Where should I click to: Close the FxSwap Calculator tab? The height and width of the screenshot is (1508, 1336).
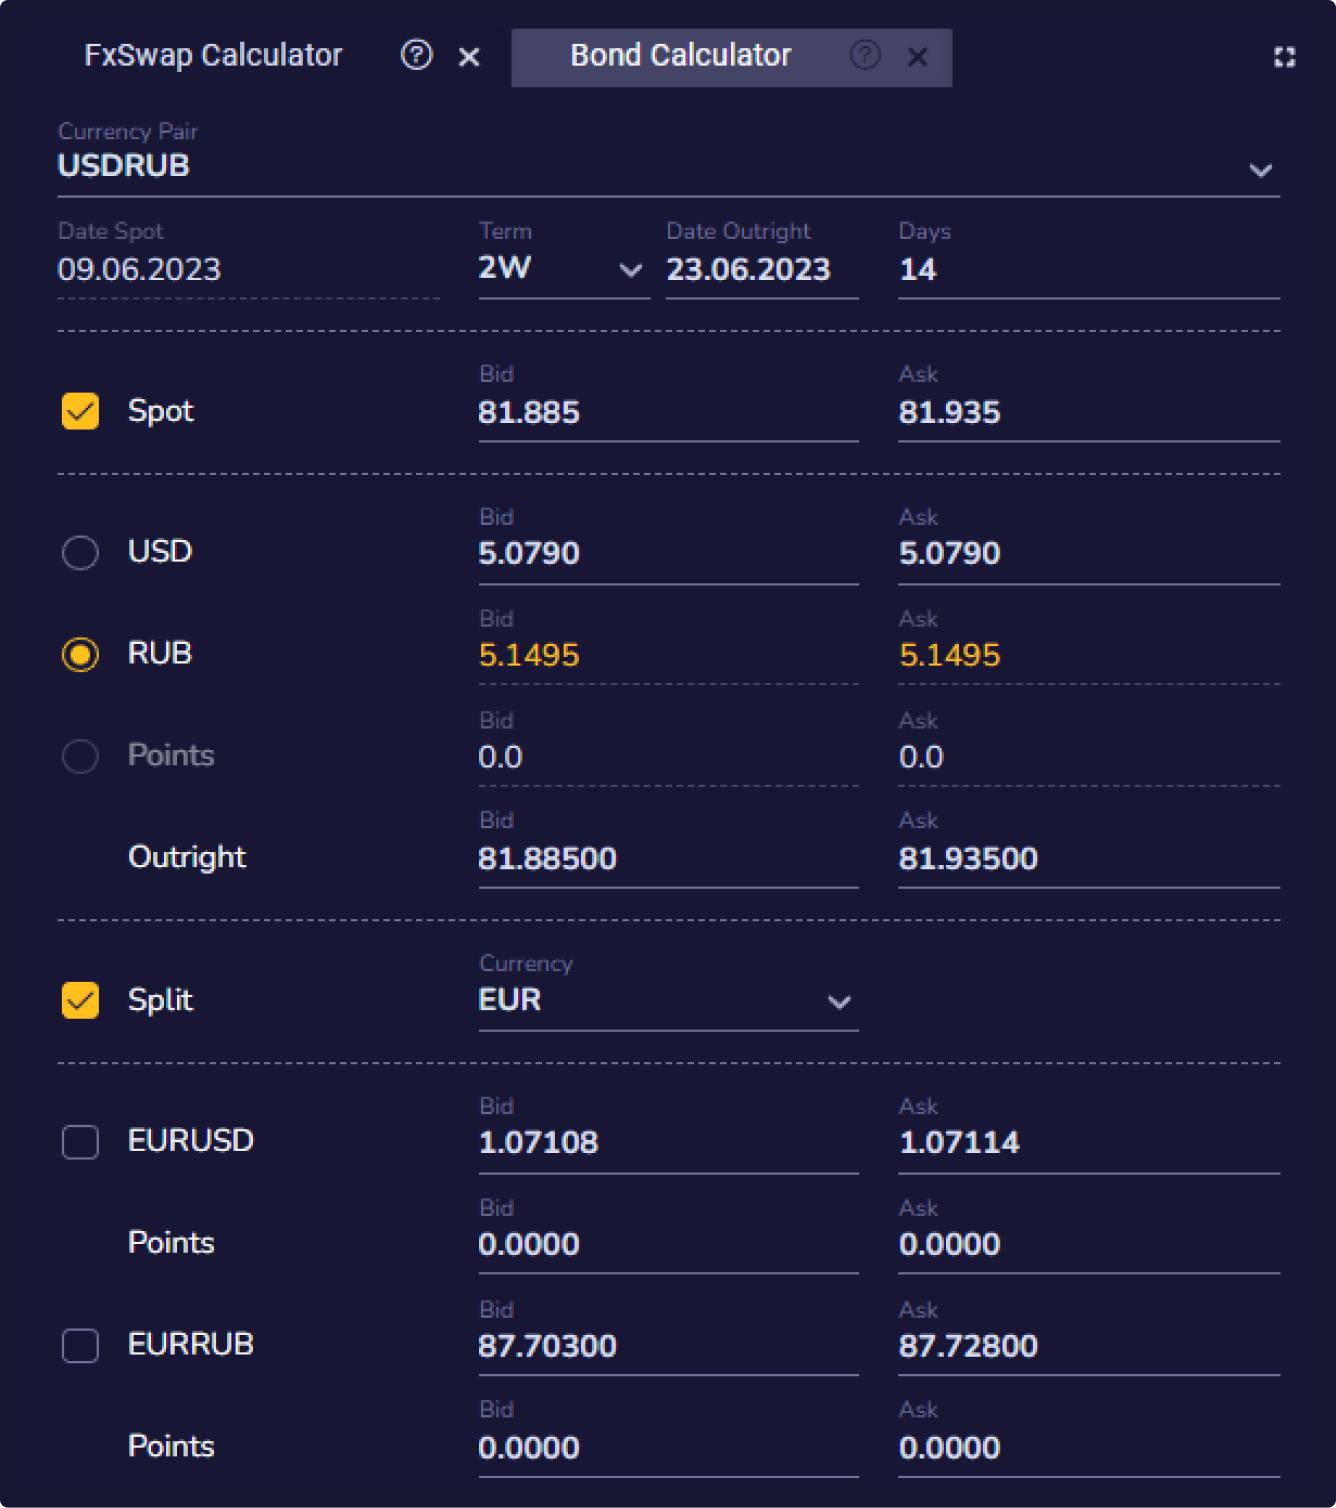[x=469, y=57]
